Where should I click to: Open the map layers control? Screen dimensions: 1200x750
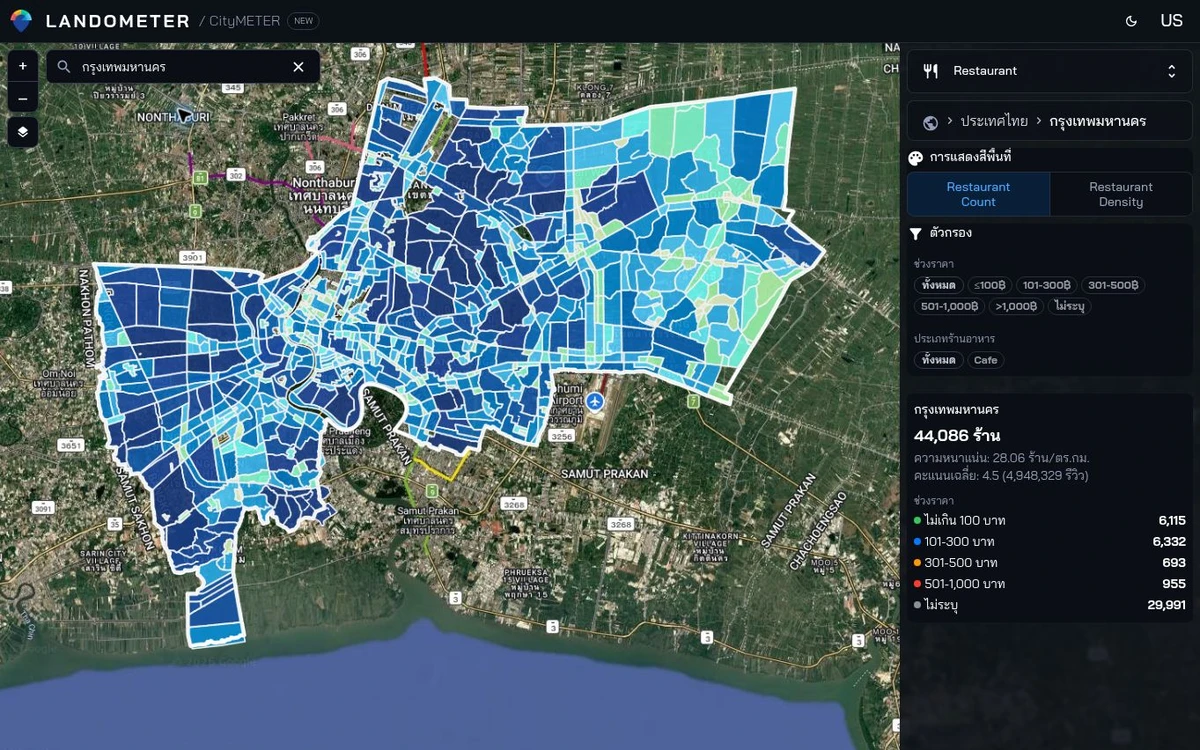(x=22, y=131)
